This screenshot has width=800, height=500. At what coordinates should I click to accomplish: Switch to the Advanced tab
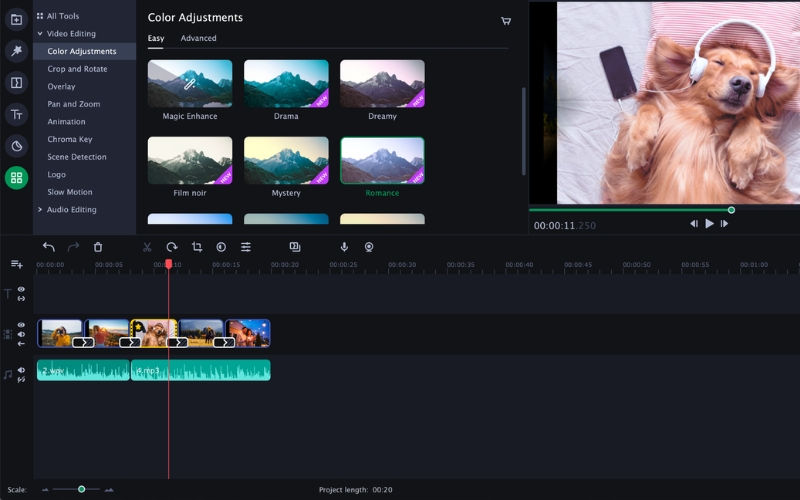coord(198,38)
